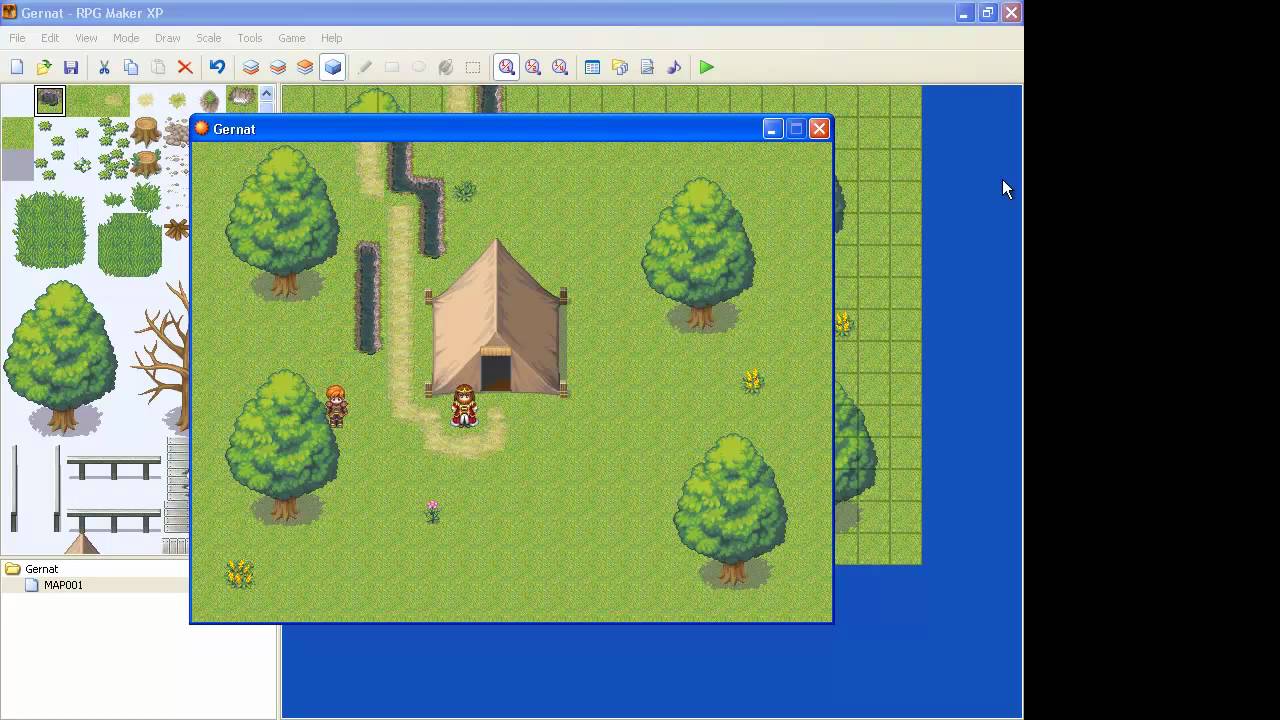Select the Ellipse draw tool

tap(419, 67)
